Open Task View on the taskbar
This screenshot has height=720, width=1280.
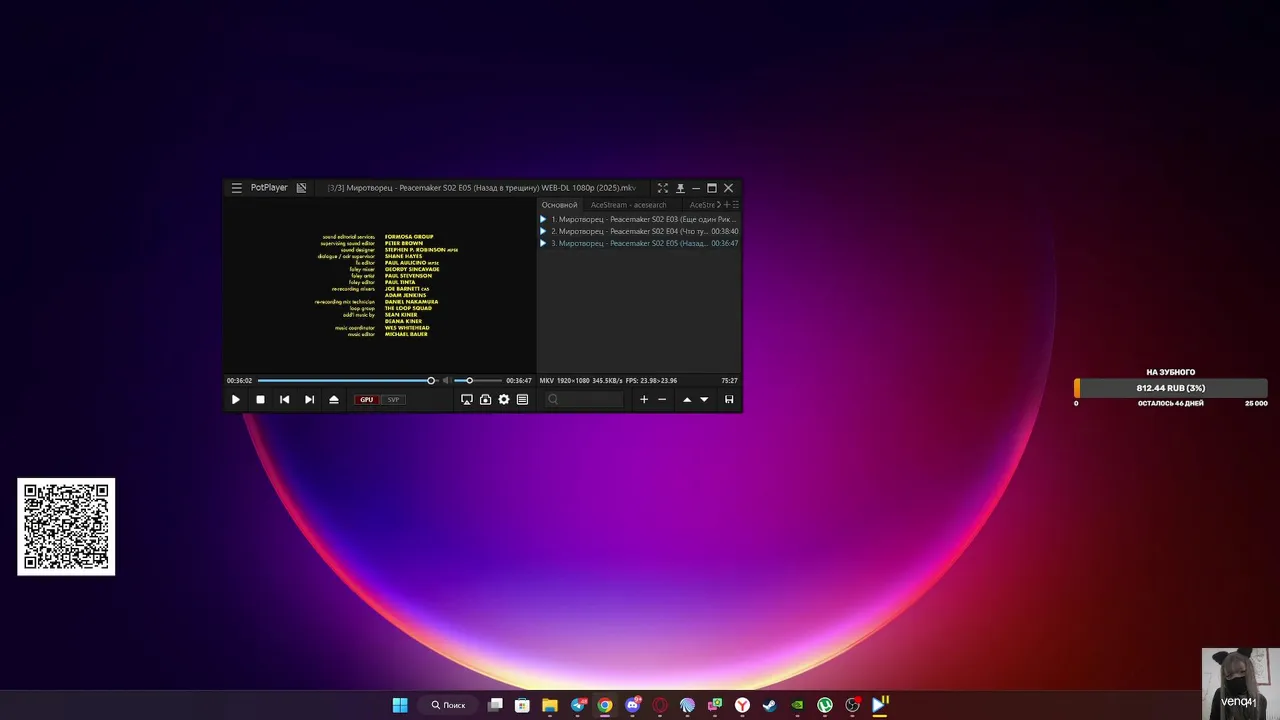click(x=495, y=705)
